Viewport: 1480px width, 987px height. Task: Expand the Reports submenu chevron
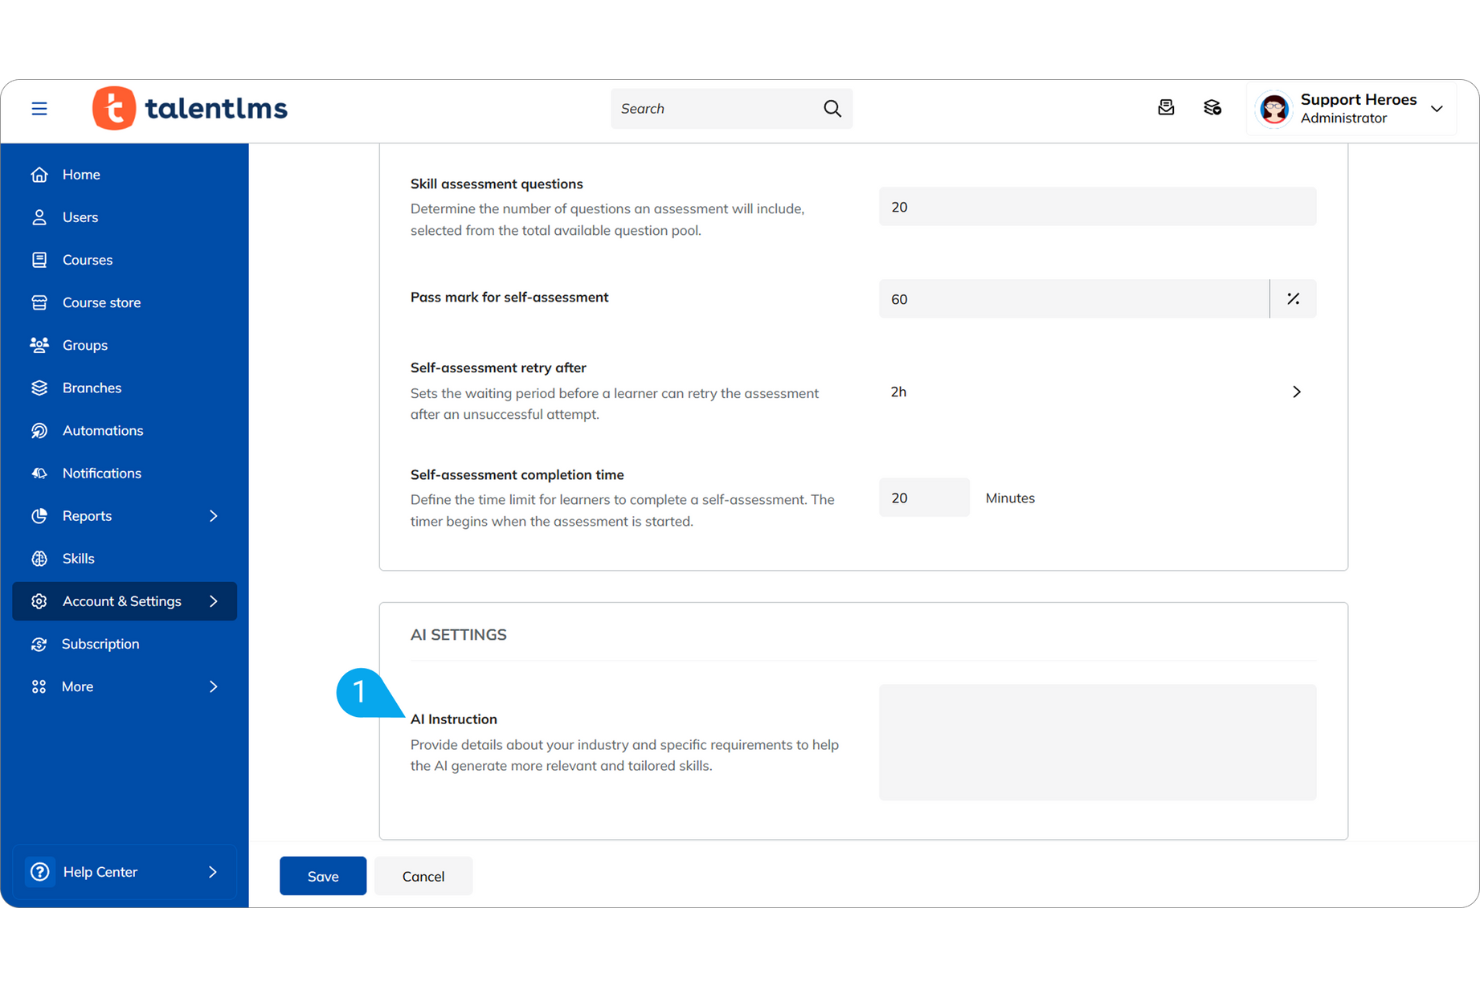click(x=213, y=515)
